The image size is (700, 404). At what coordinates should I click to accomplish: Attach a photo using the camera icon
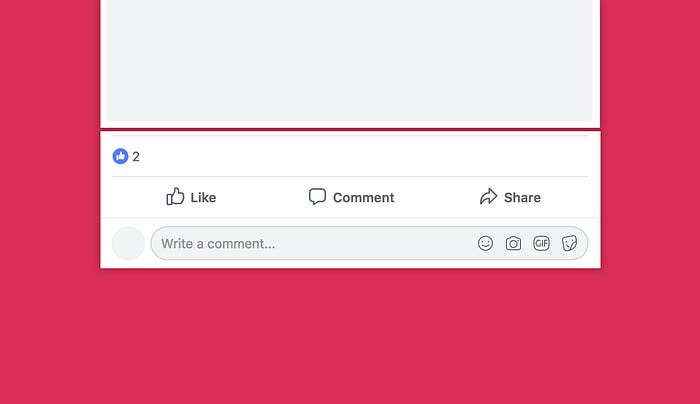point(513,243)
